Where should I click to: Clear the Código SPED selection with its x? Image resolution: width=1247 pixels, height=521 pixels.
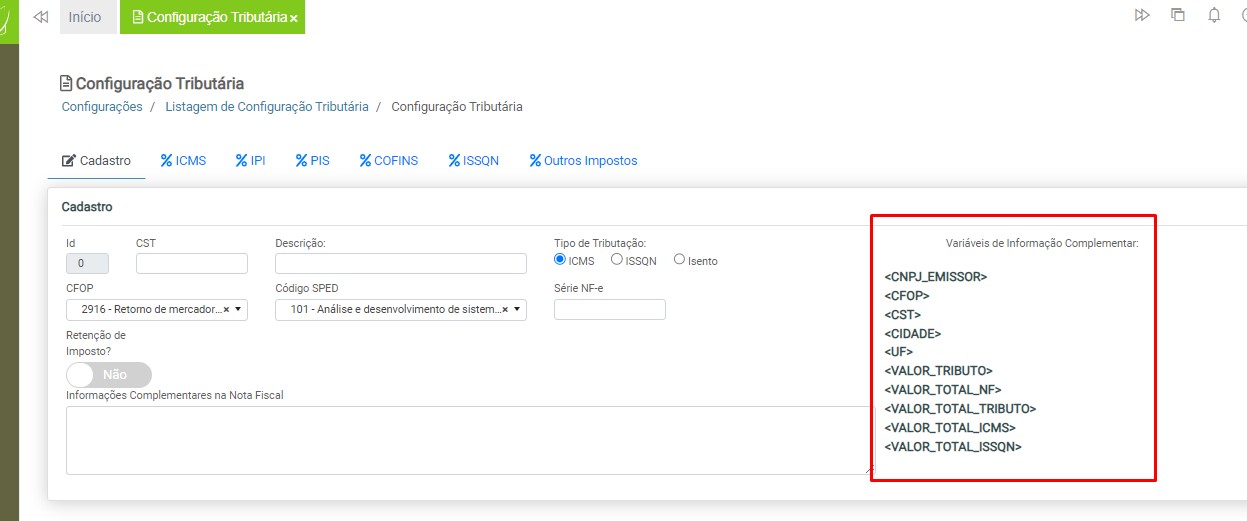[x=505, y=310]
